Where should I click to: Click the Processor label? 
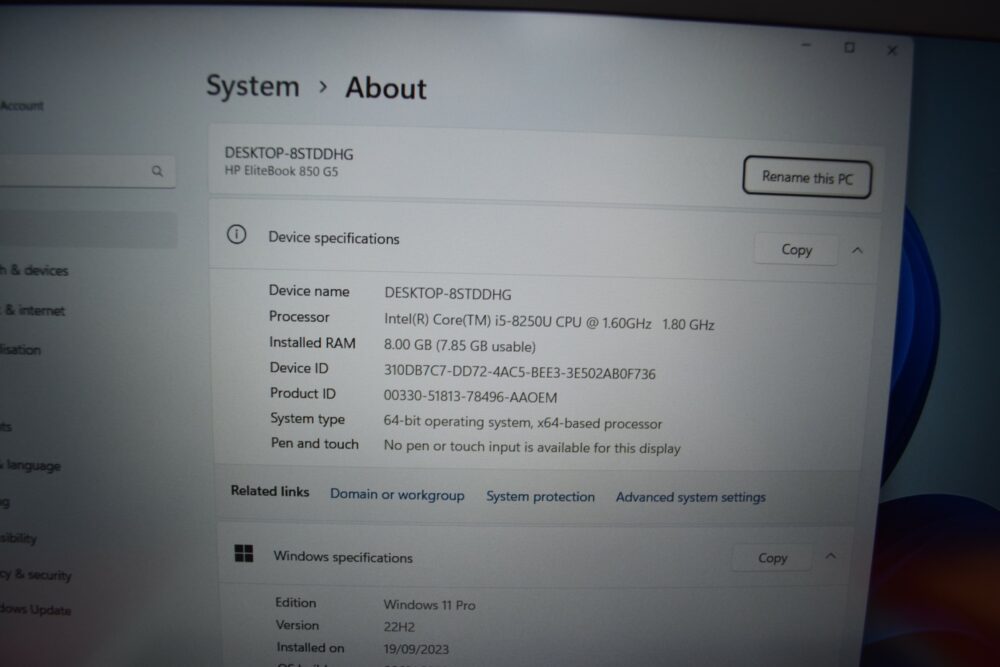point(299,316)
